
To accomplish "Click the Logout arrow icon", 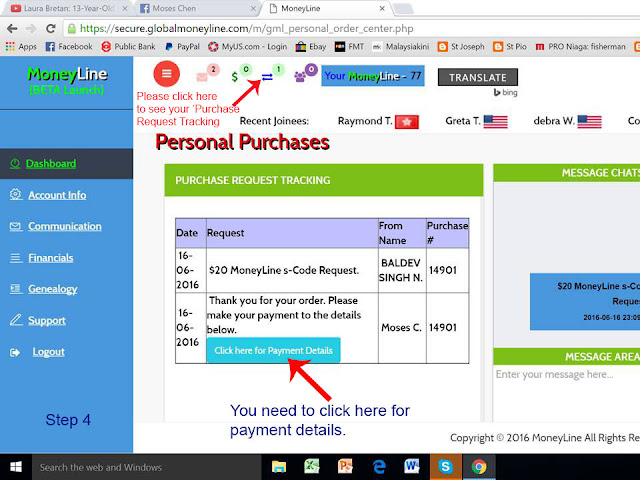I will coord(15,352).
